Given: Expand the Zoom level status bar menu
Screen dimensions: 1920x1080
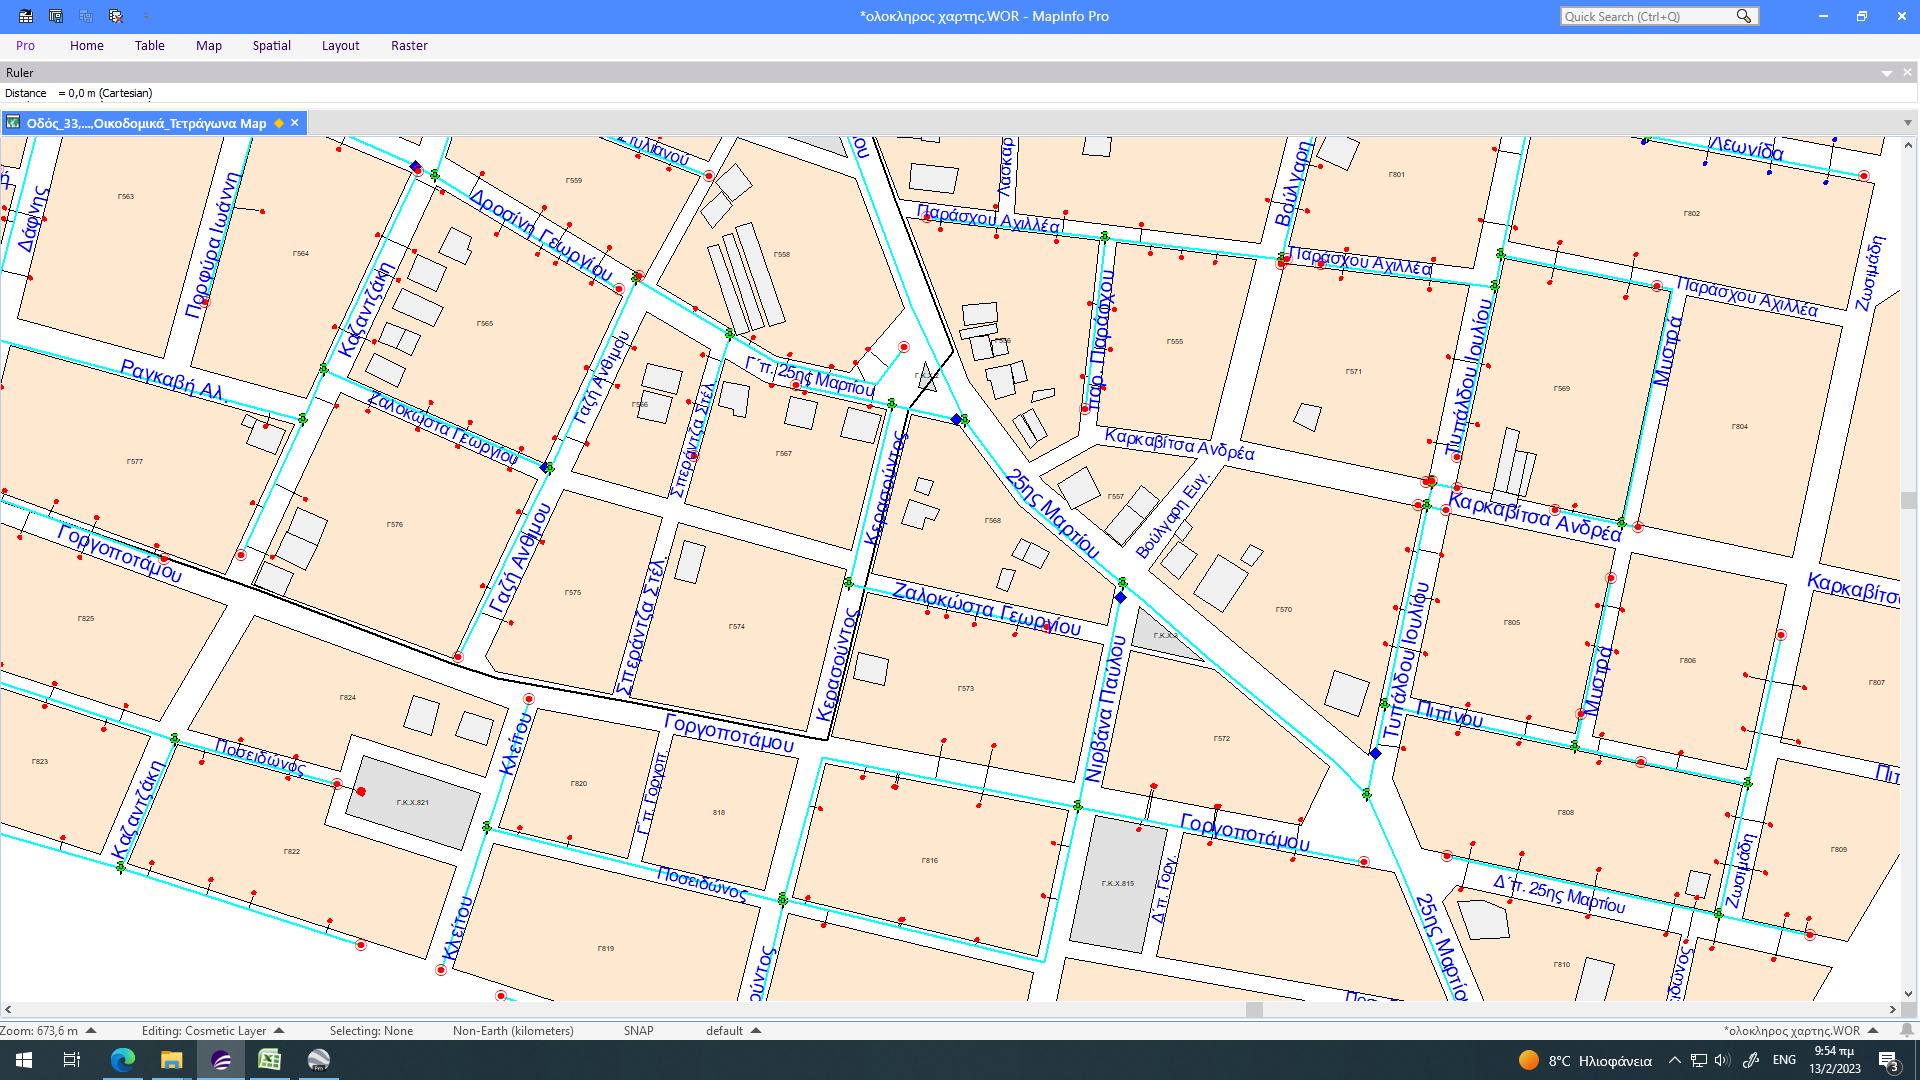Looking at the screenshot, I should click(91, 1030).
